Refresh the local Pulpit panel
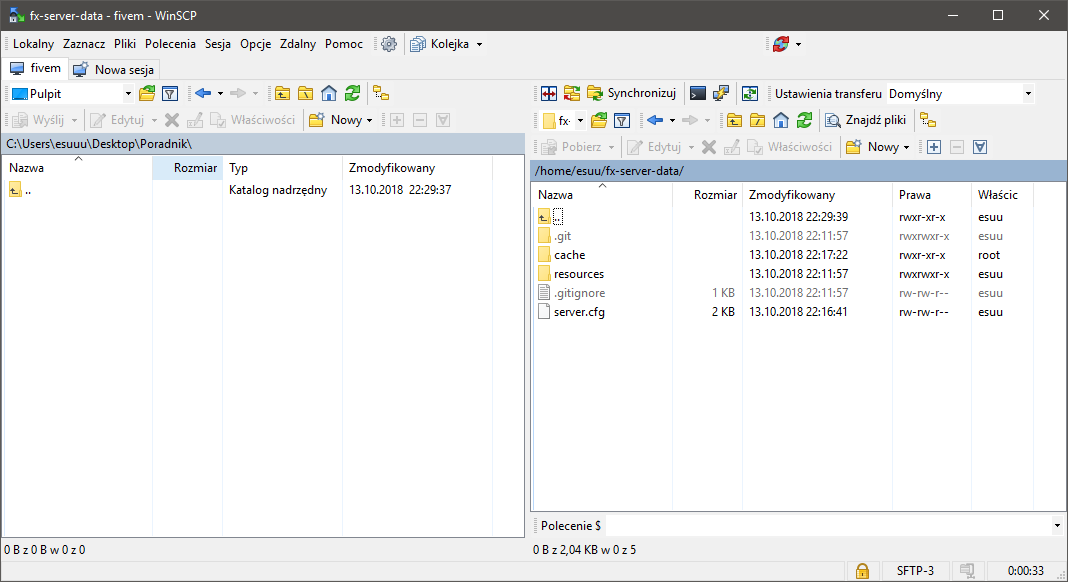This screenshot has width=1068, height=582. 352,94
